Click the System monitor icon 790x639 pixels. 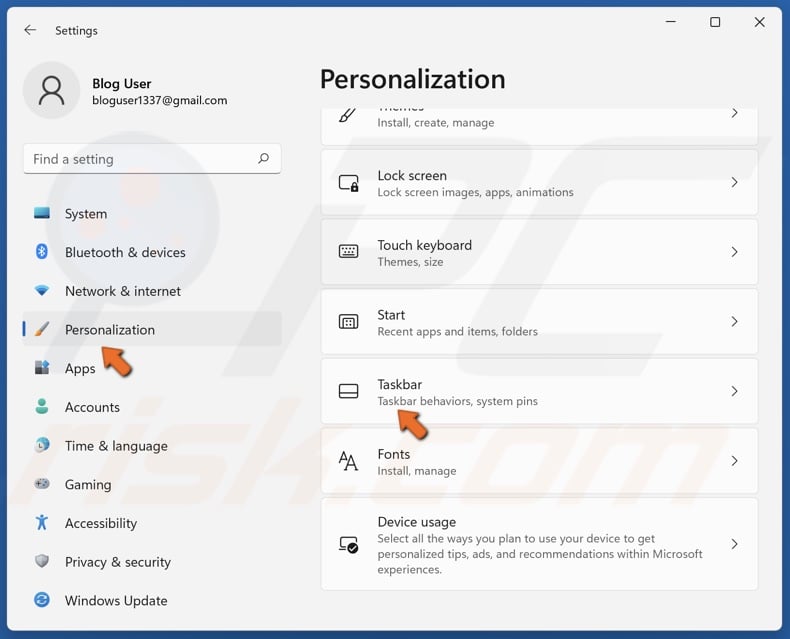pos(42,213)
